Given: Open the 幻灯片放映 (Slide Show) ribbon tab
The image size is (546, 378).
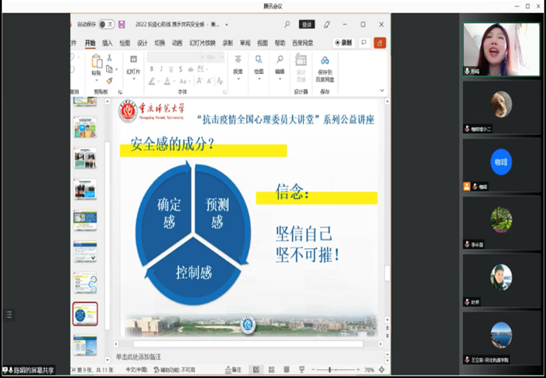Looking at the screenshot, I should coord(202,43).
